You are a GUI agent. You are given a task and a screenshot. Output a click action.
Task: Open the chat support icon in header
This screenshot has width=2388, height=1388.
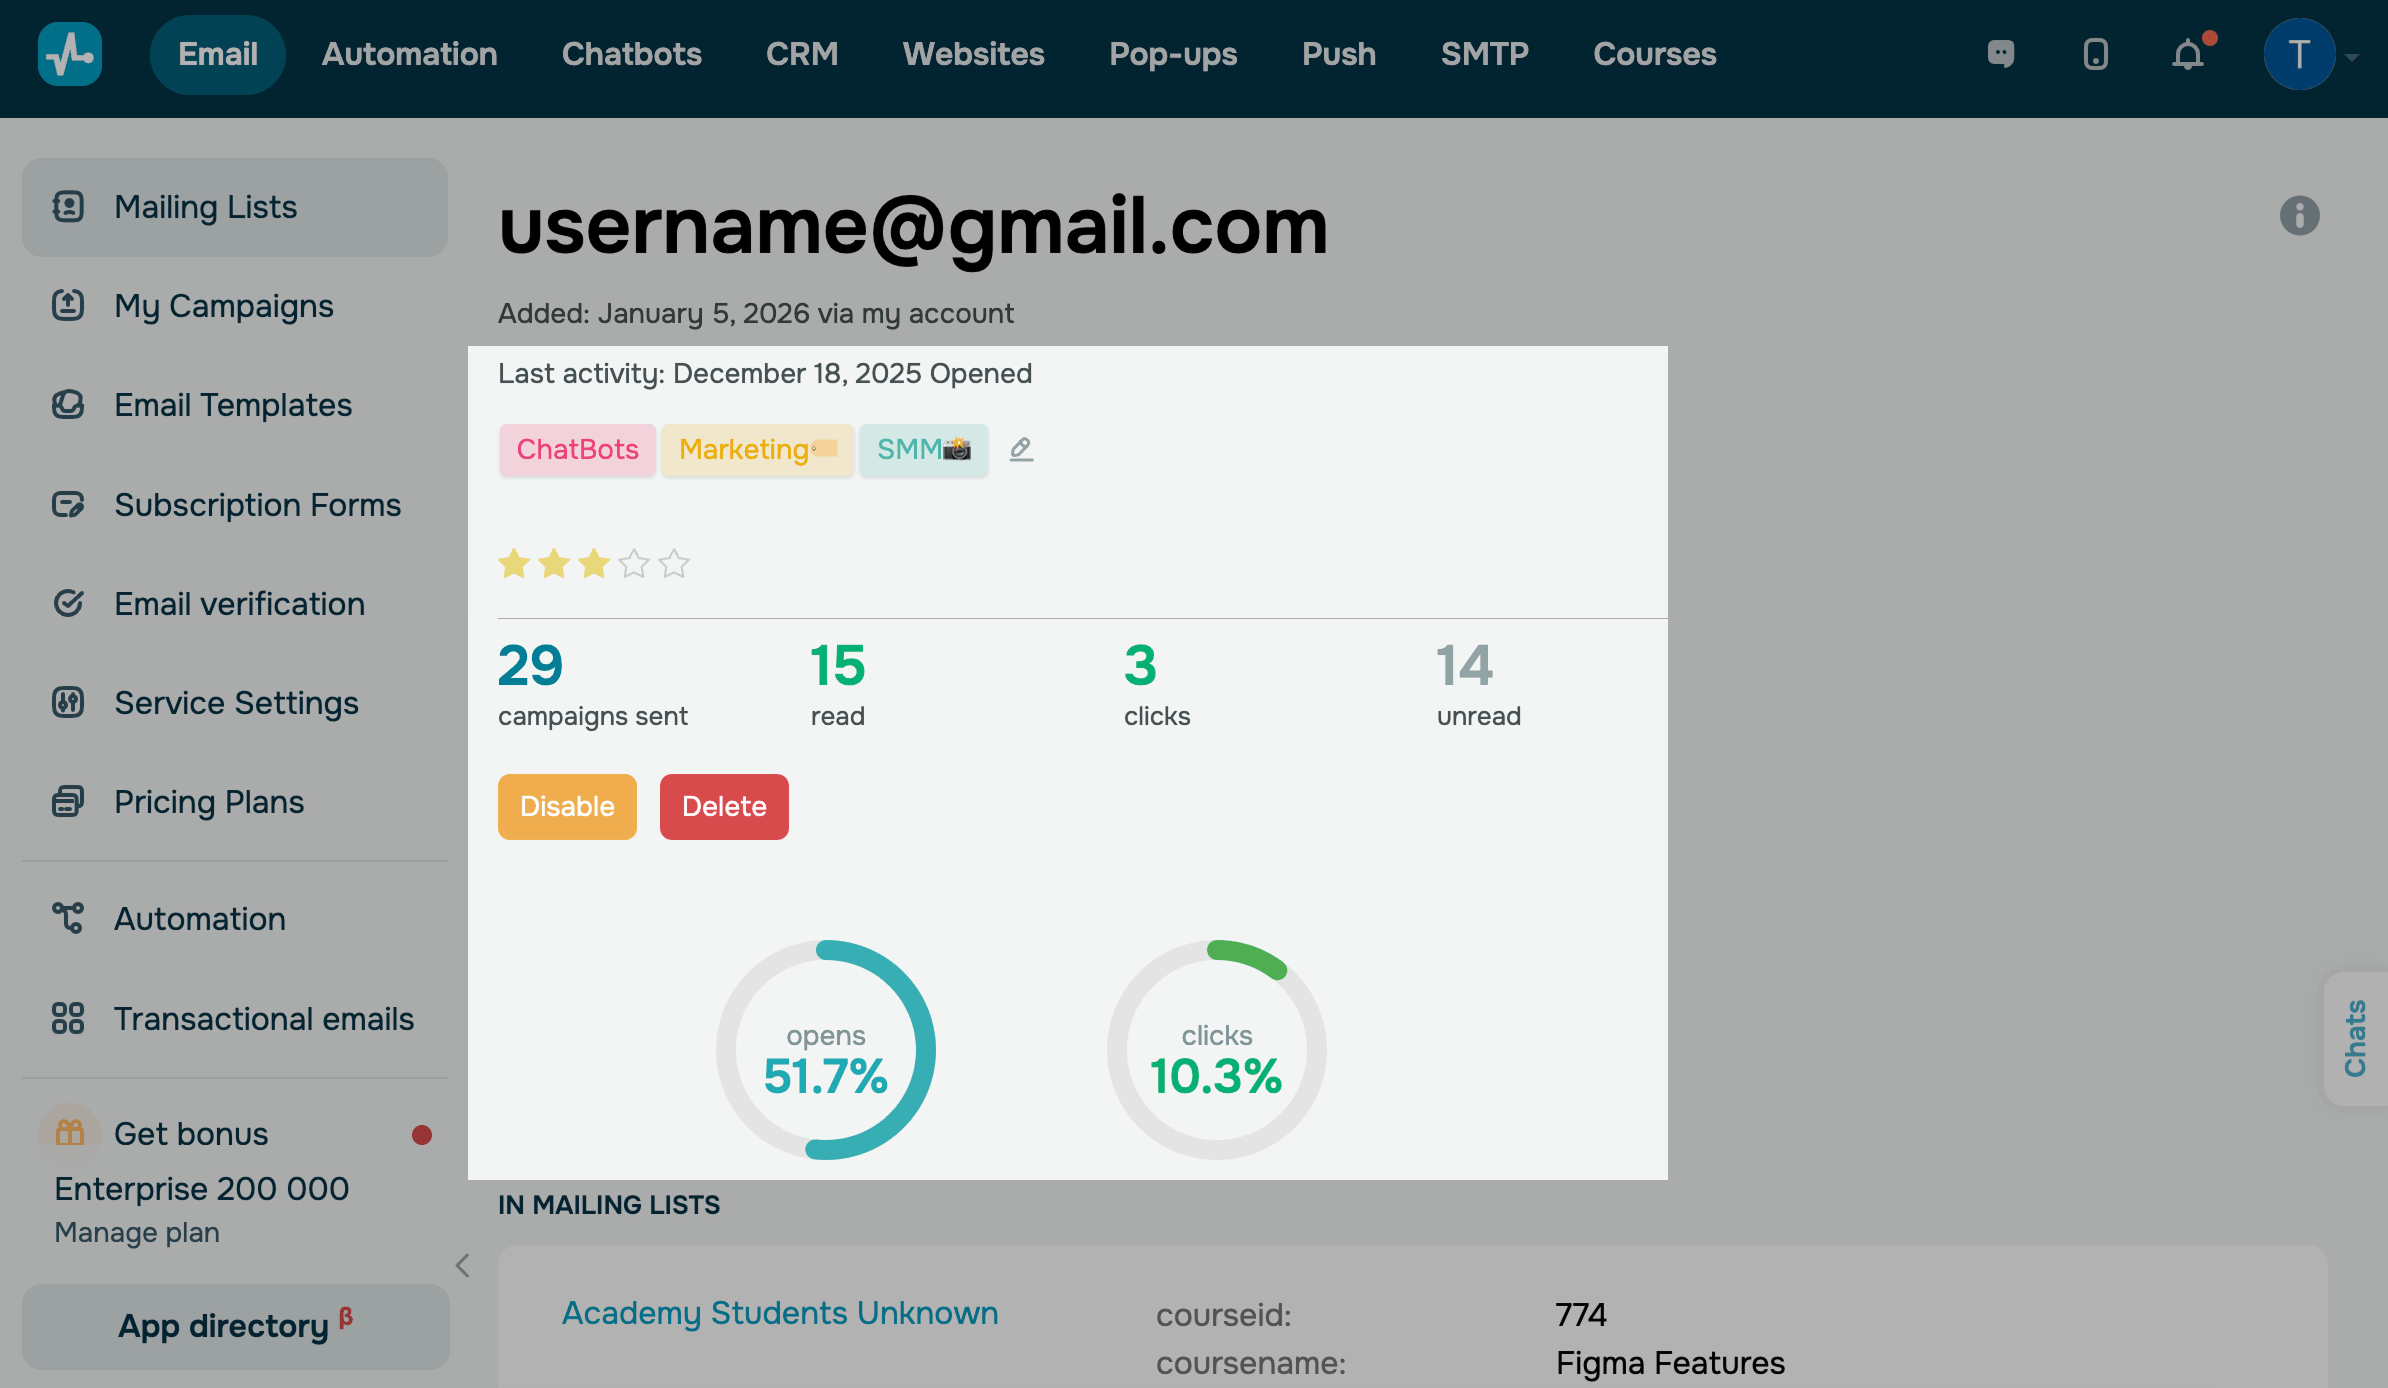point(2001,54)
